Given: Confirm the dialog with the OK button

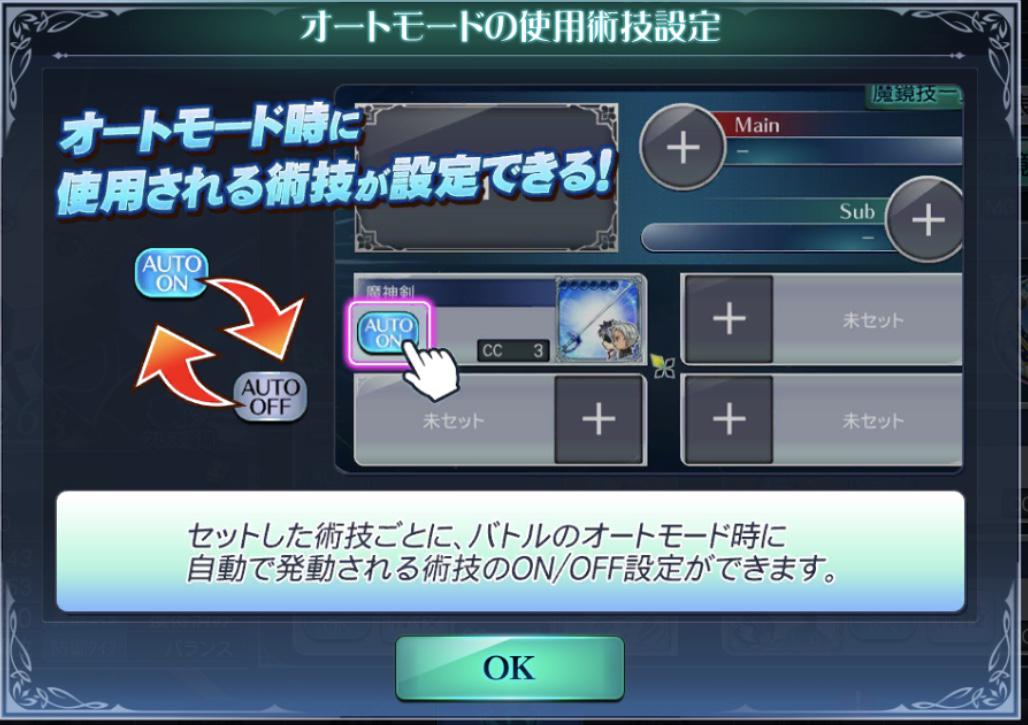Looking at the screenshot, I should click(x=509, y=668).
